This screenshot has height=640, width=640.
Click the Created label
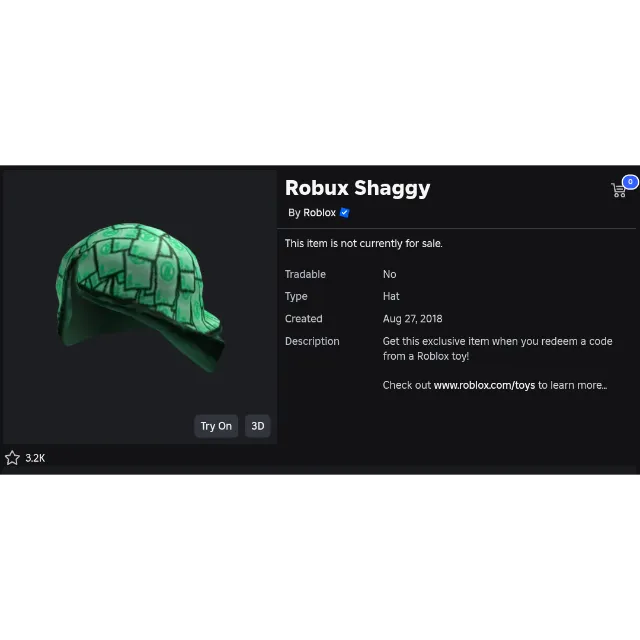[304, 319]
